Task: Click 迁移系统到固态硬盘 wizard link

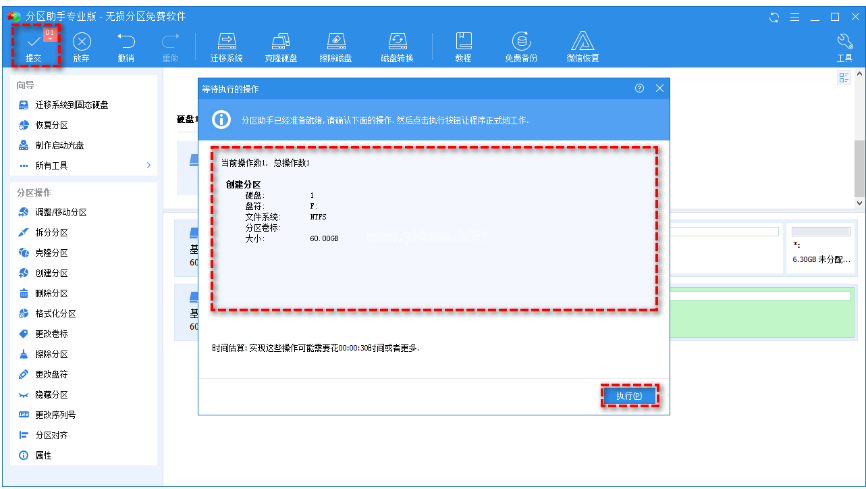Action: click(71, 105)
